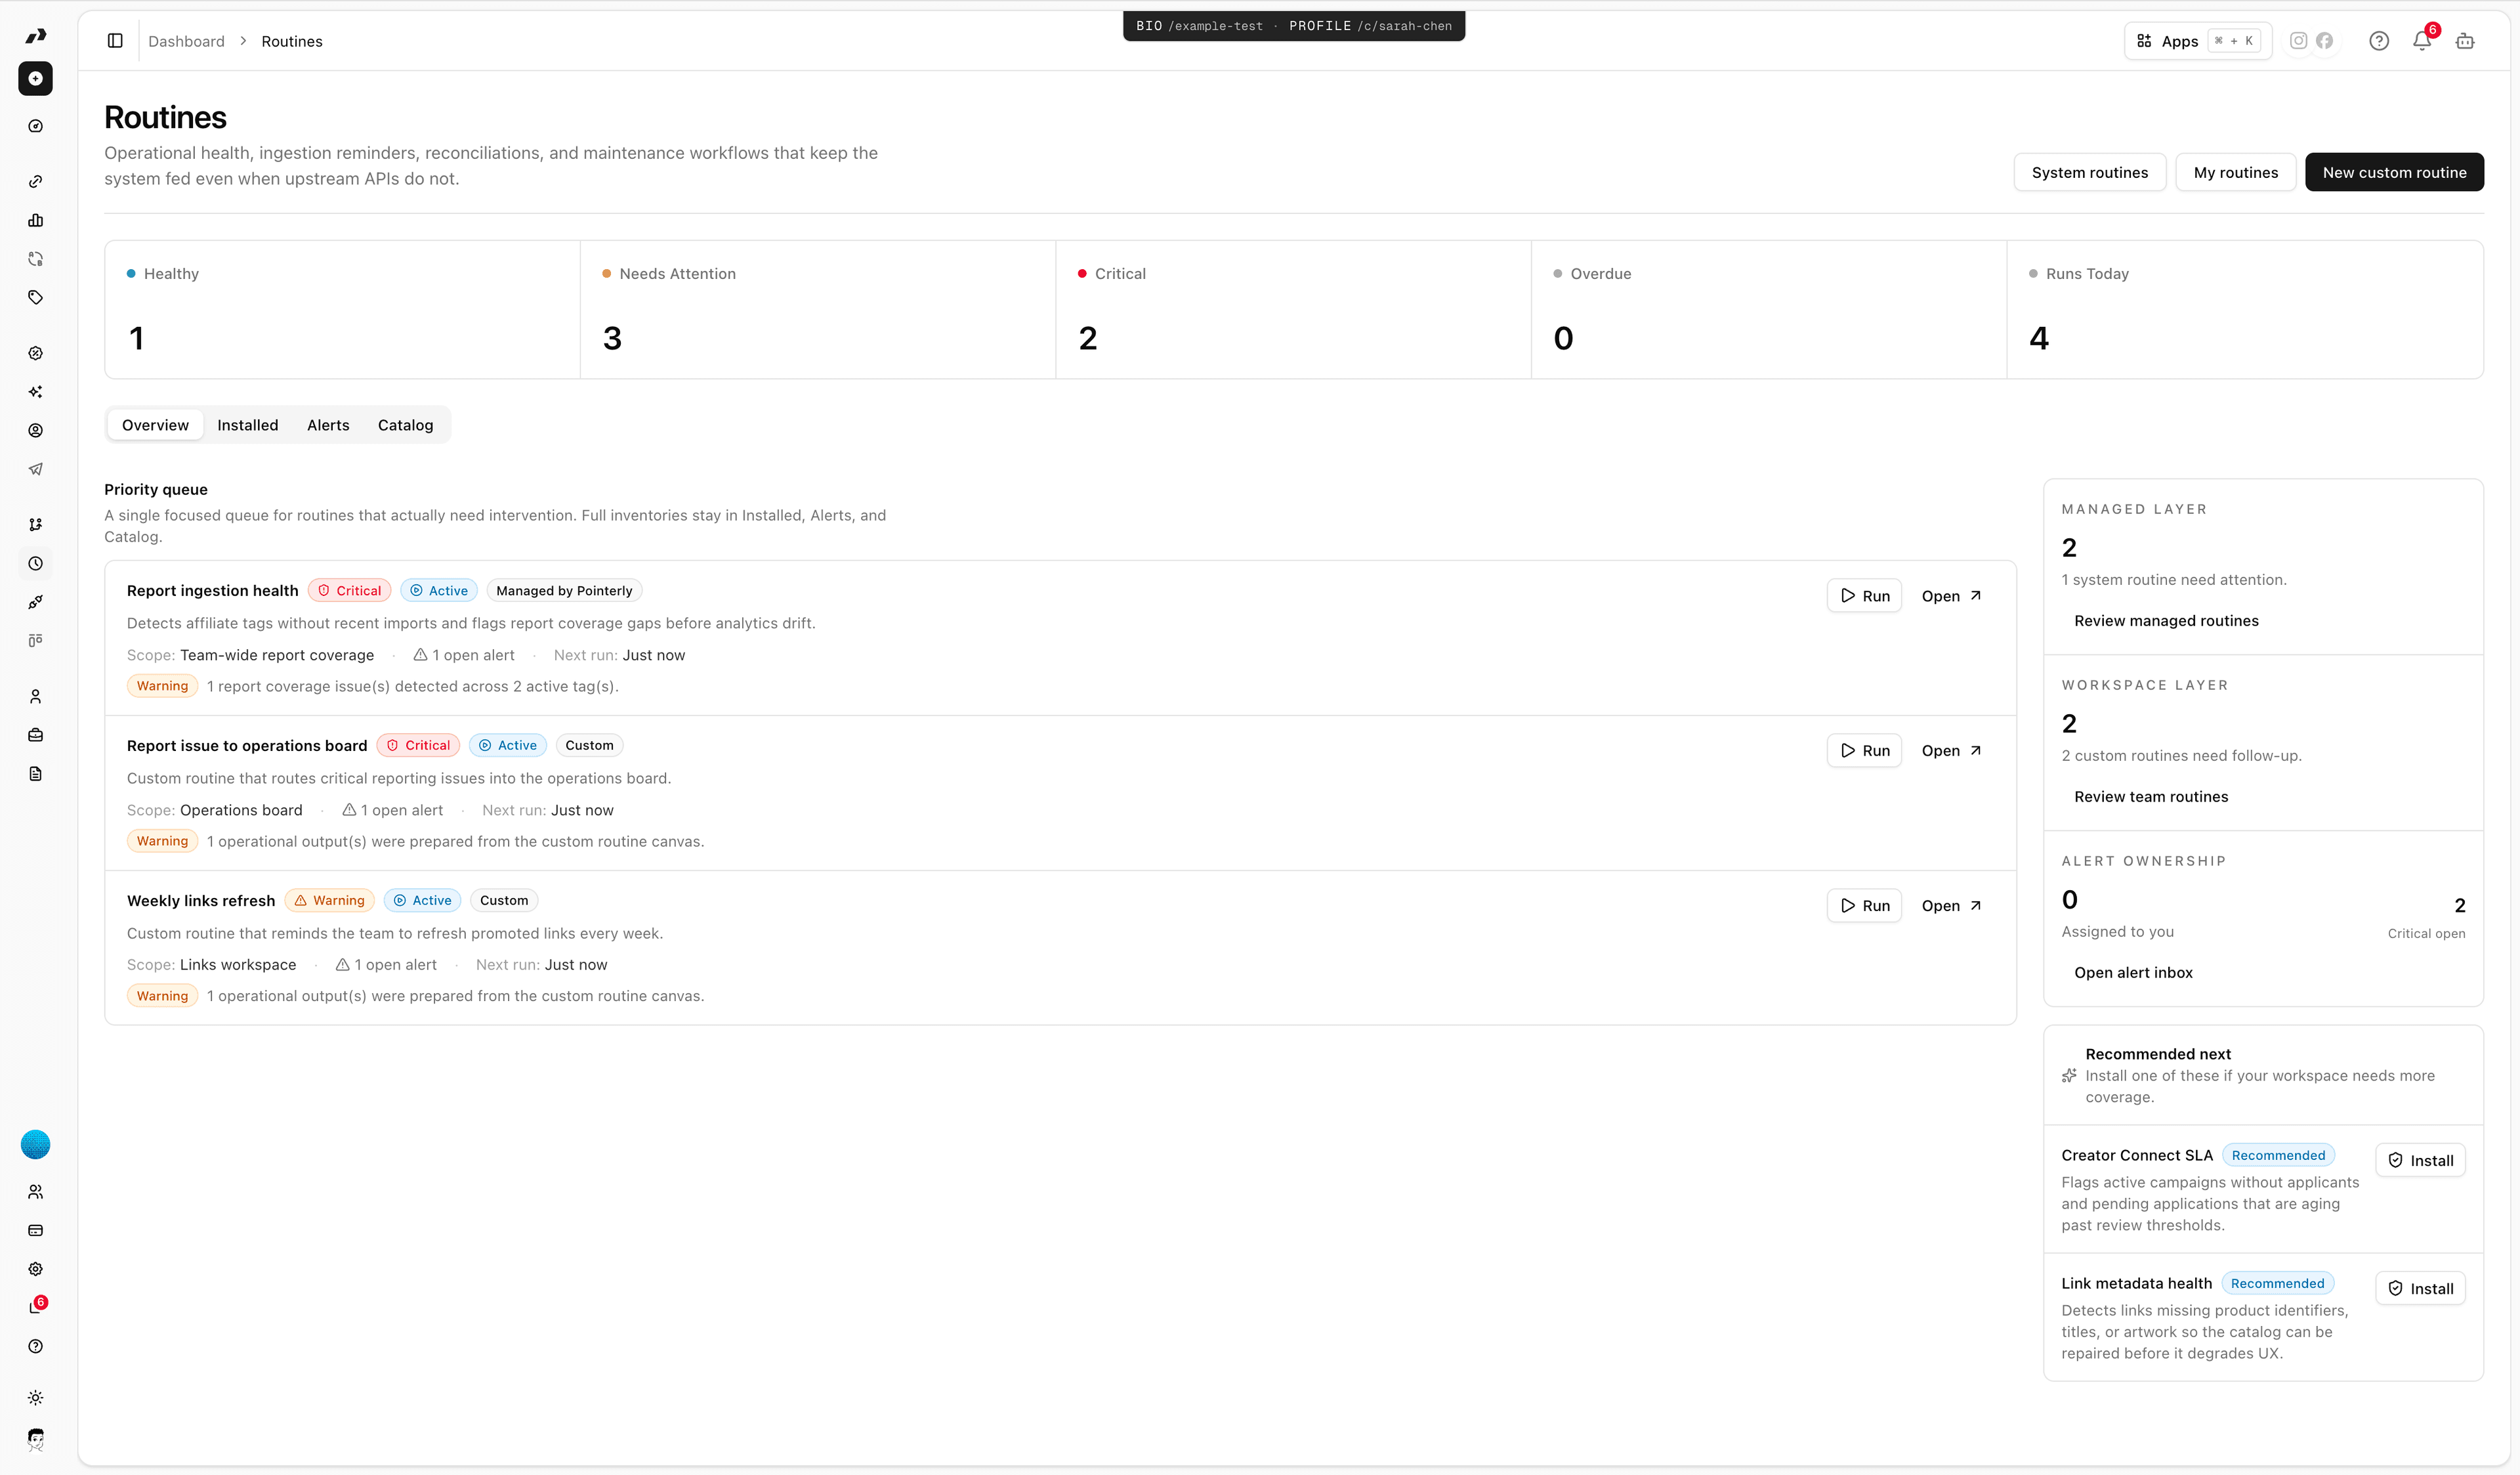Open the question mark help icon in sidebar

(x=35, y=1346)
